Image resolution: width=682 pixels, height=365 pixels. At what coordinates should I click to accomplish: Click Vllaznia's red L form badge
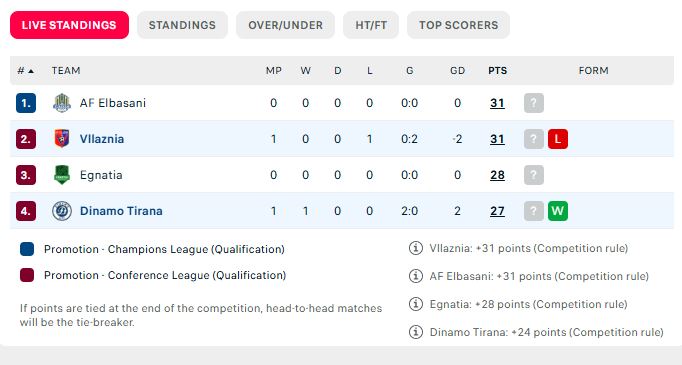click(558, 139)
